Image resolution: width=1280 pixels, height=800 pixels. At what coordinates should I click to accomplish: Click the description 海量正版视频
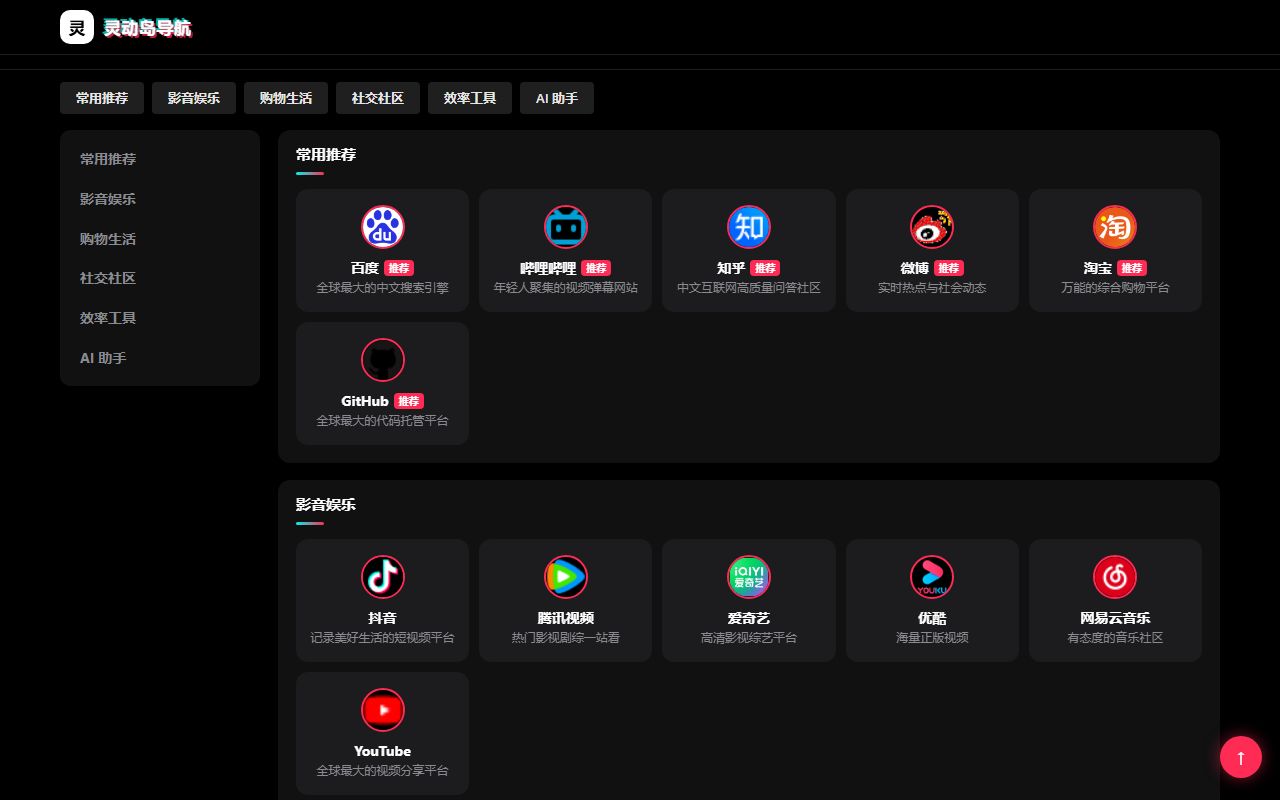pos(932,638)
